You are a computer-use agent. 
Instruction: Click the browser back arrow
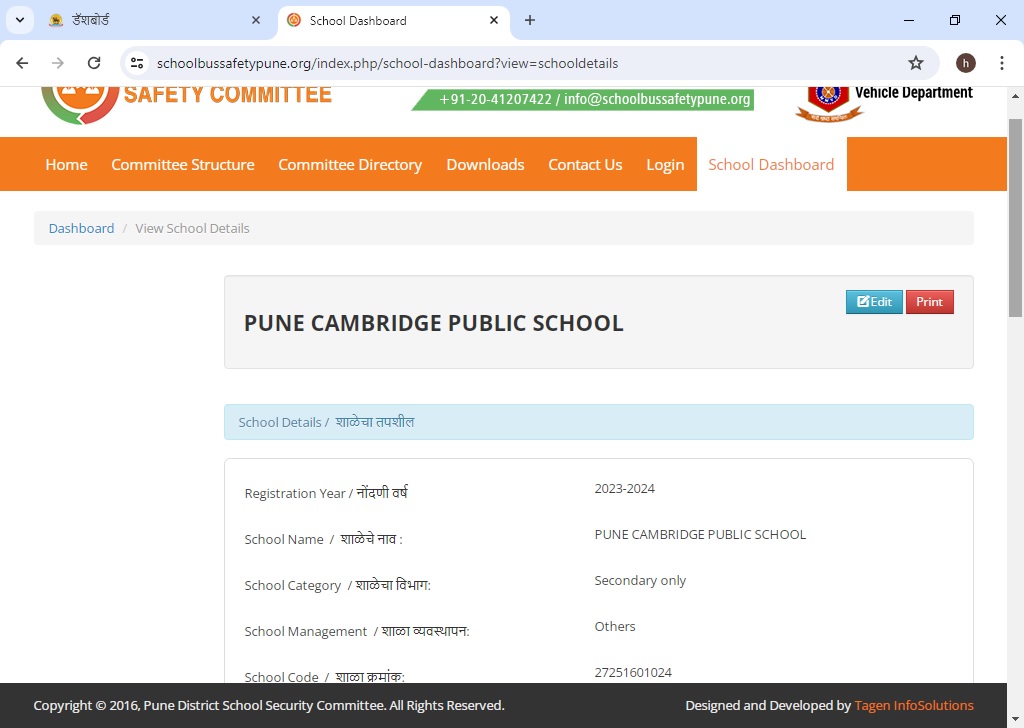click(x=22, y=63)
